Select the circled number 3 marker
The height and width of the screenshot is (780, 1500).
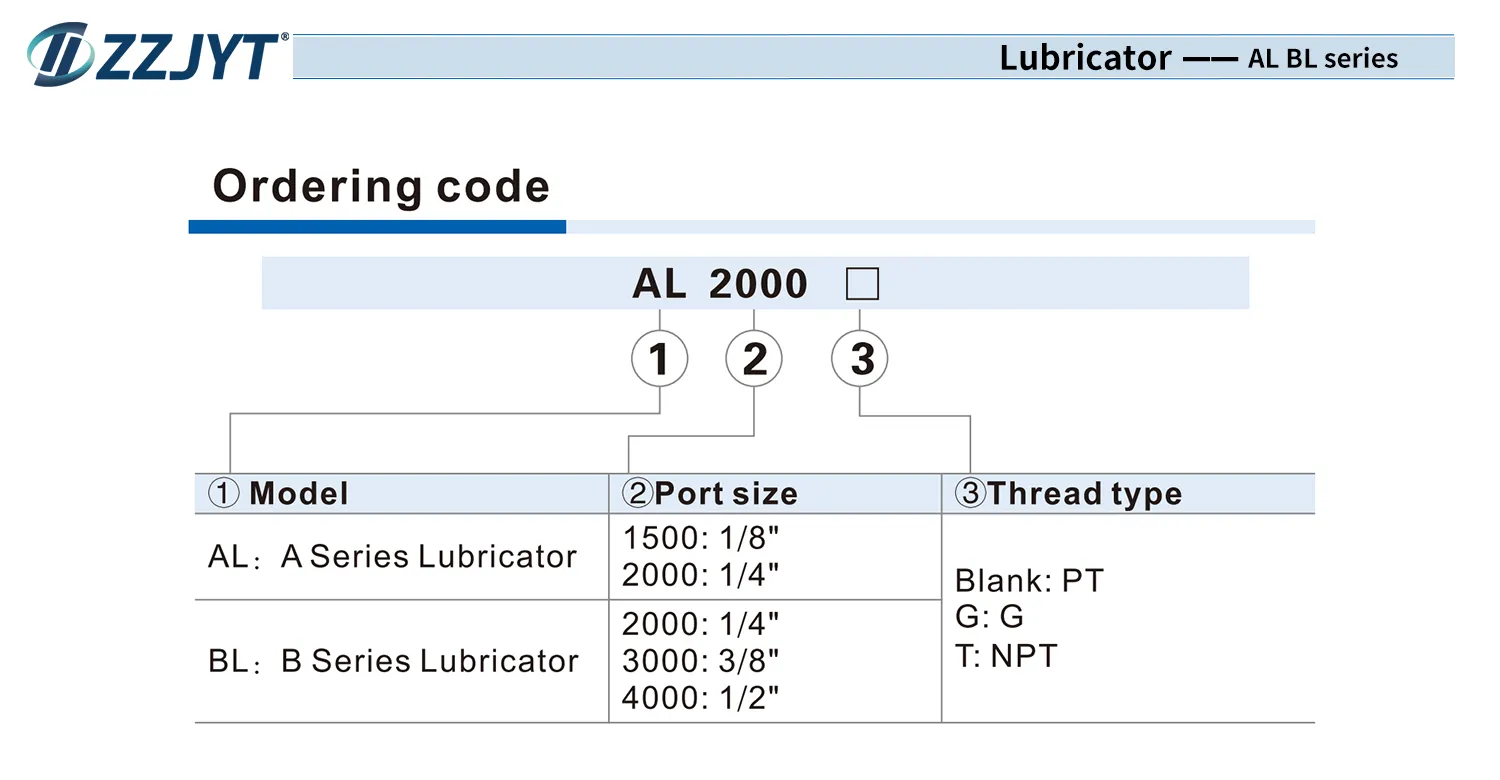[x=860, y=360]
